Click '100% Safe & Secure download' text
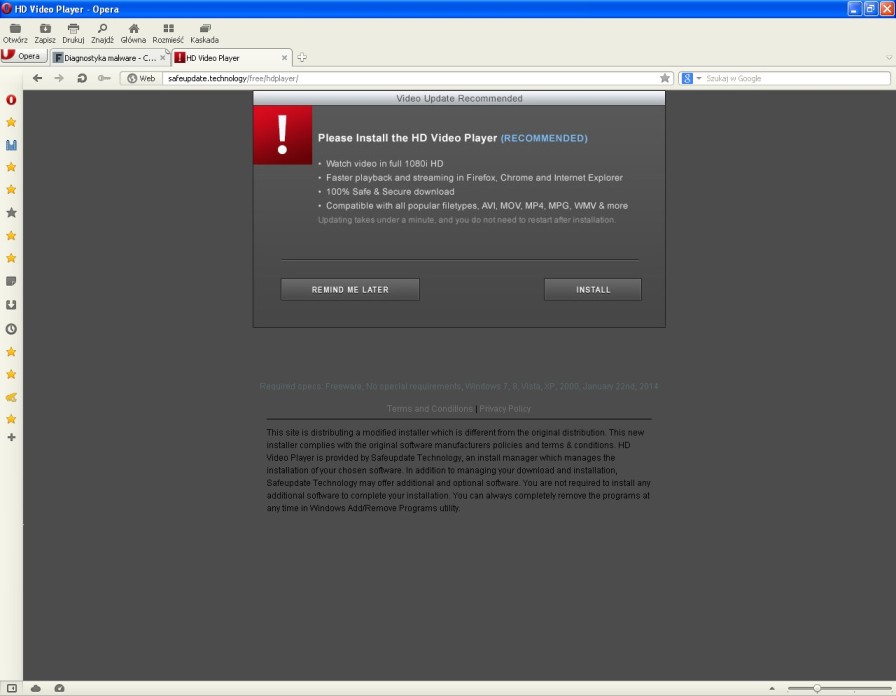The image size is (896, 696). [x=390, y=191]
